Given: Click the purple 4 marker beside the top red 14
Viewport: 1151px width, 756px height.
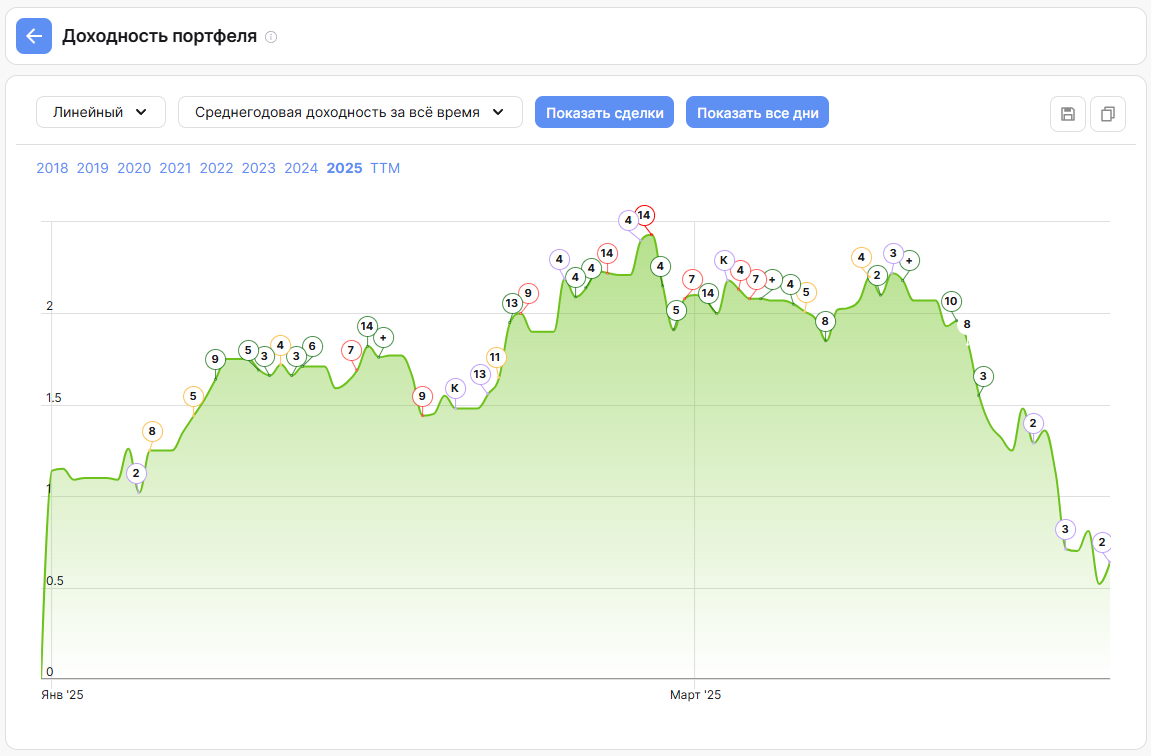Looking at the screenshot, I should 628,220.
